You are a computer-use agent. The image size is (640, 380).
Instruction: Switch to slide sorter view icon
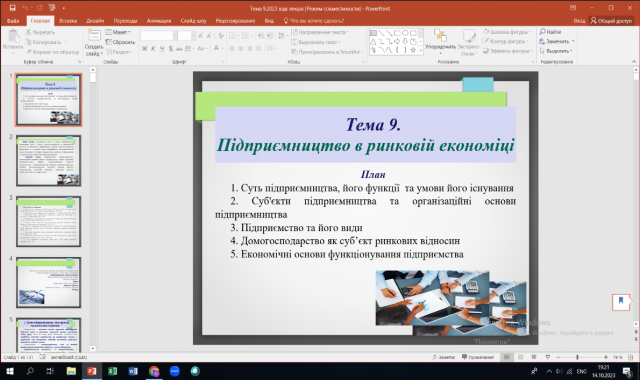coord(520,357)
